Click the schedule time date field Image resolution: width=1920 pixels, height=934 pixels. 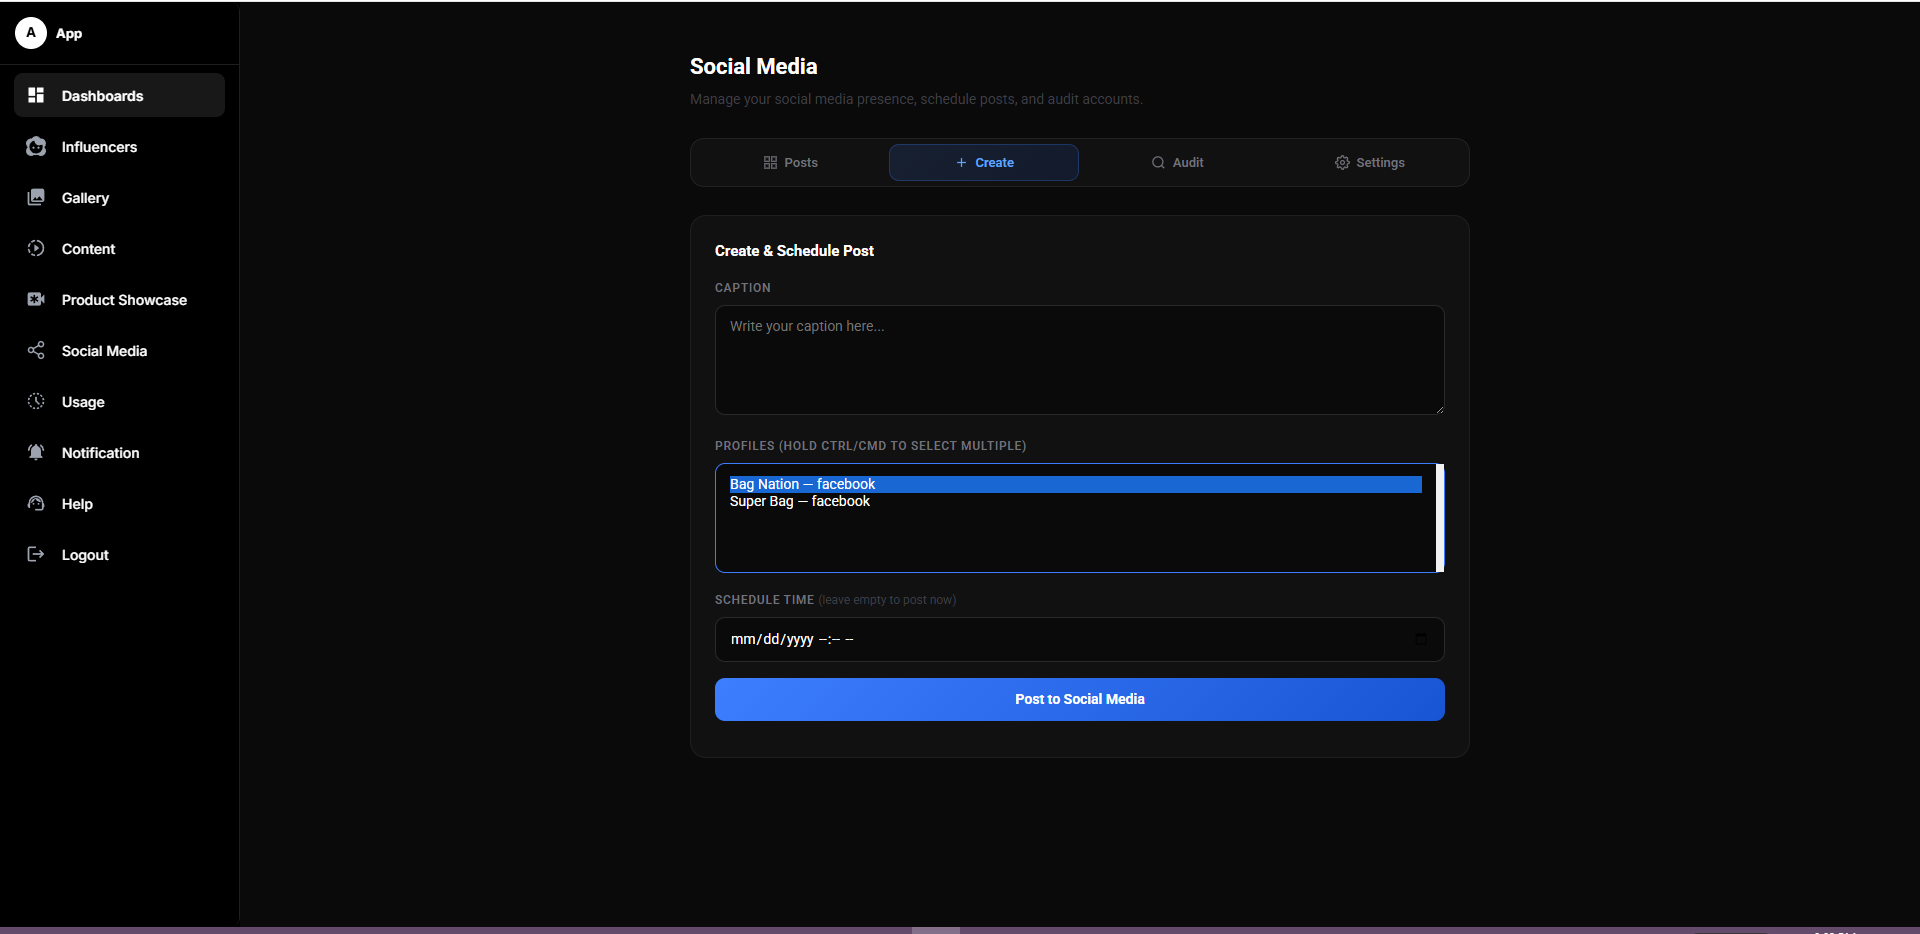click(1080, 639)
